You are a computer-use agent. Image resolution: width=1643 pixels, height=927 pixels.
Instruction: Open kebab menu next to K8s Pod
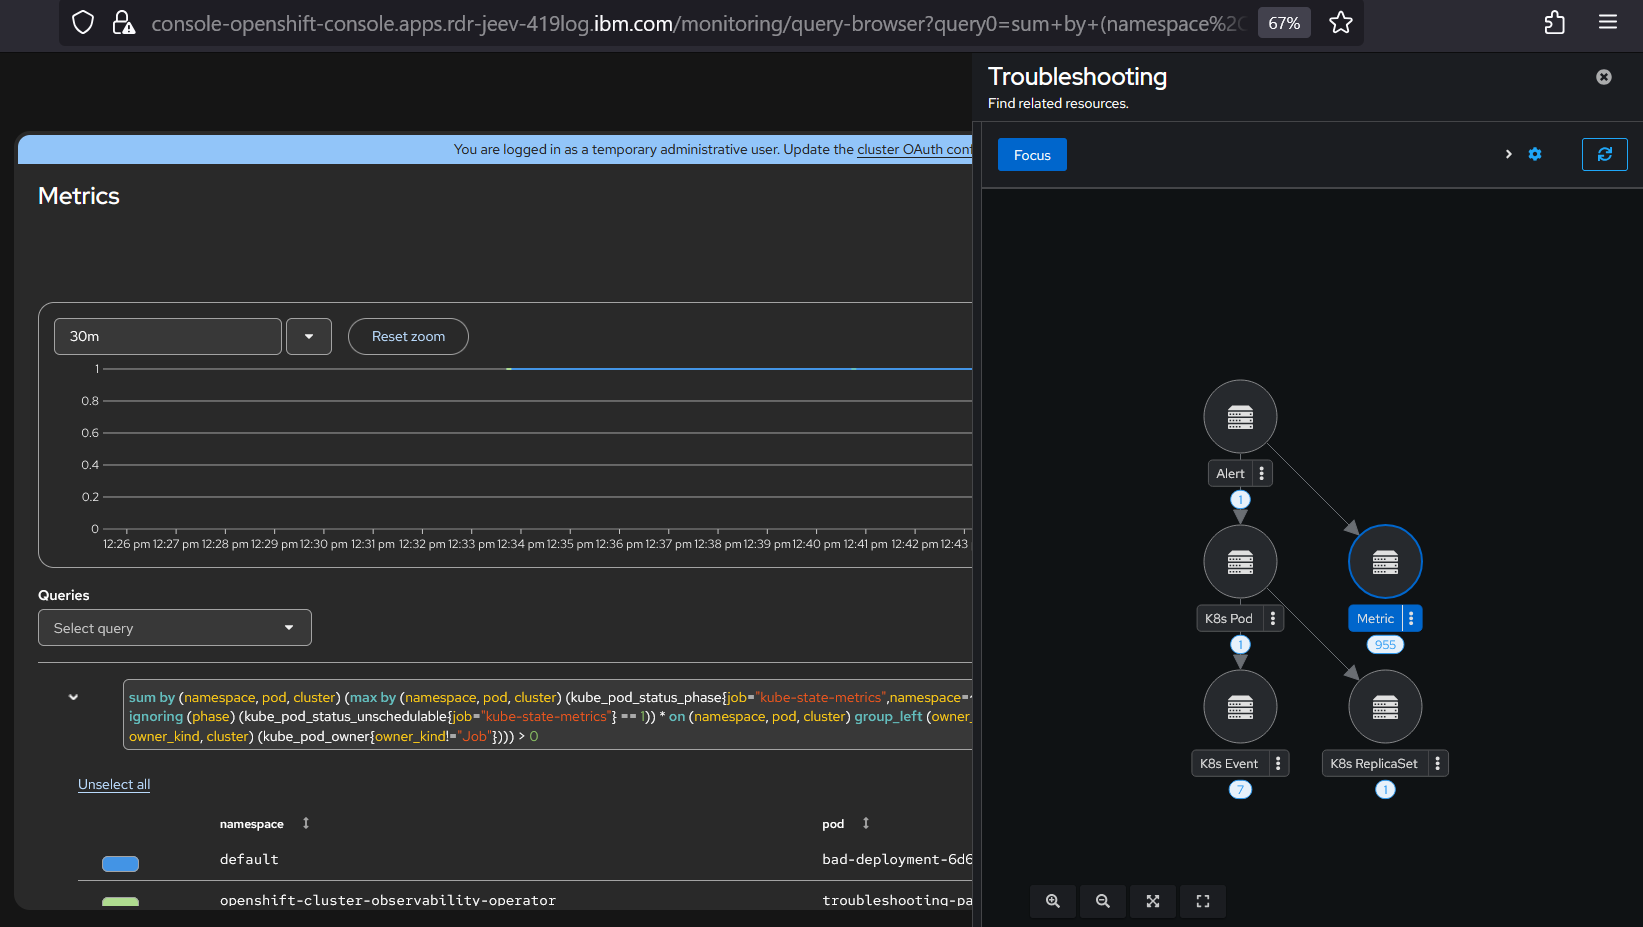[1273, 619]
